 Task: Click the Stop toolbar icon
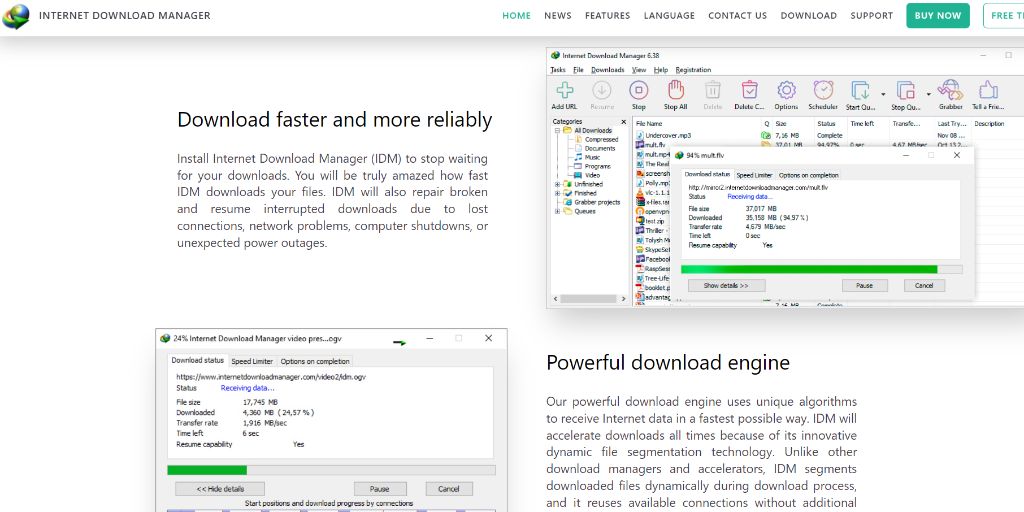(x=638, y=90)
